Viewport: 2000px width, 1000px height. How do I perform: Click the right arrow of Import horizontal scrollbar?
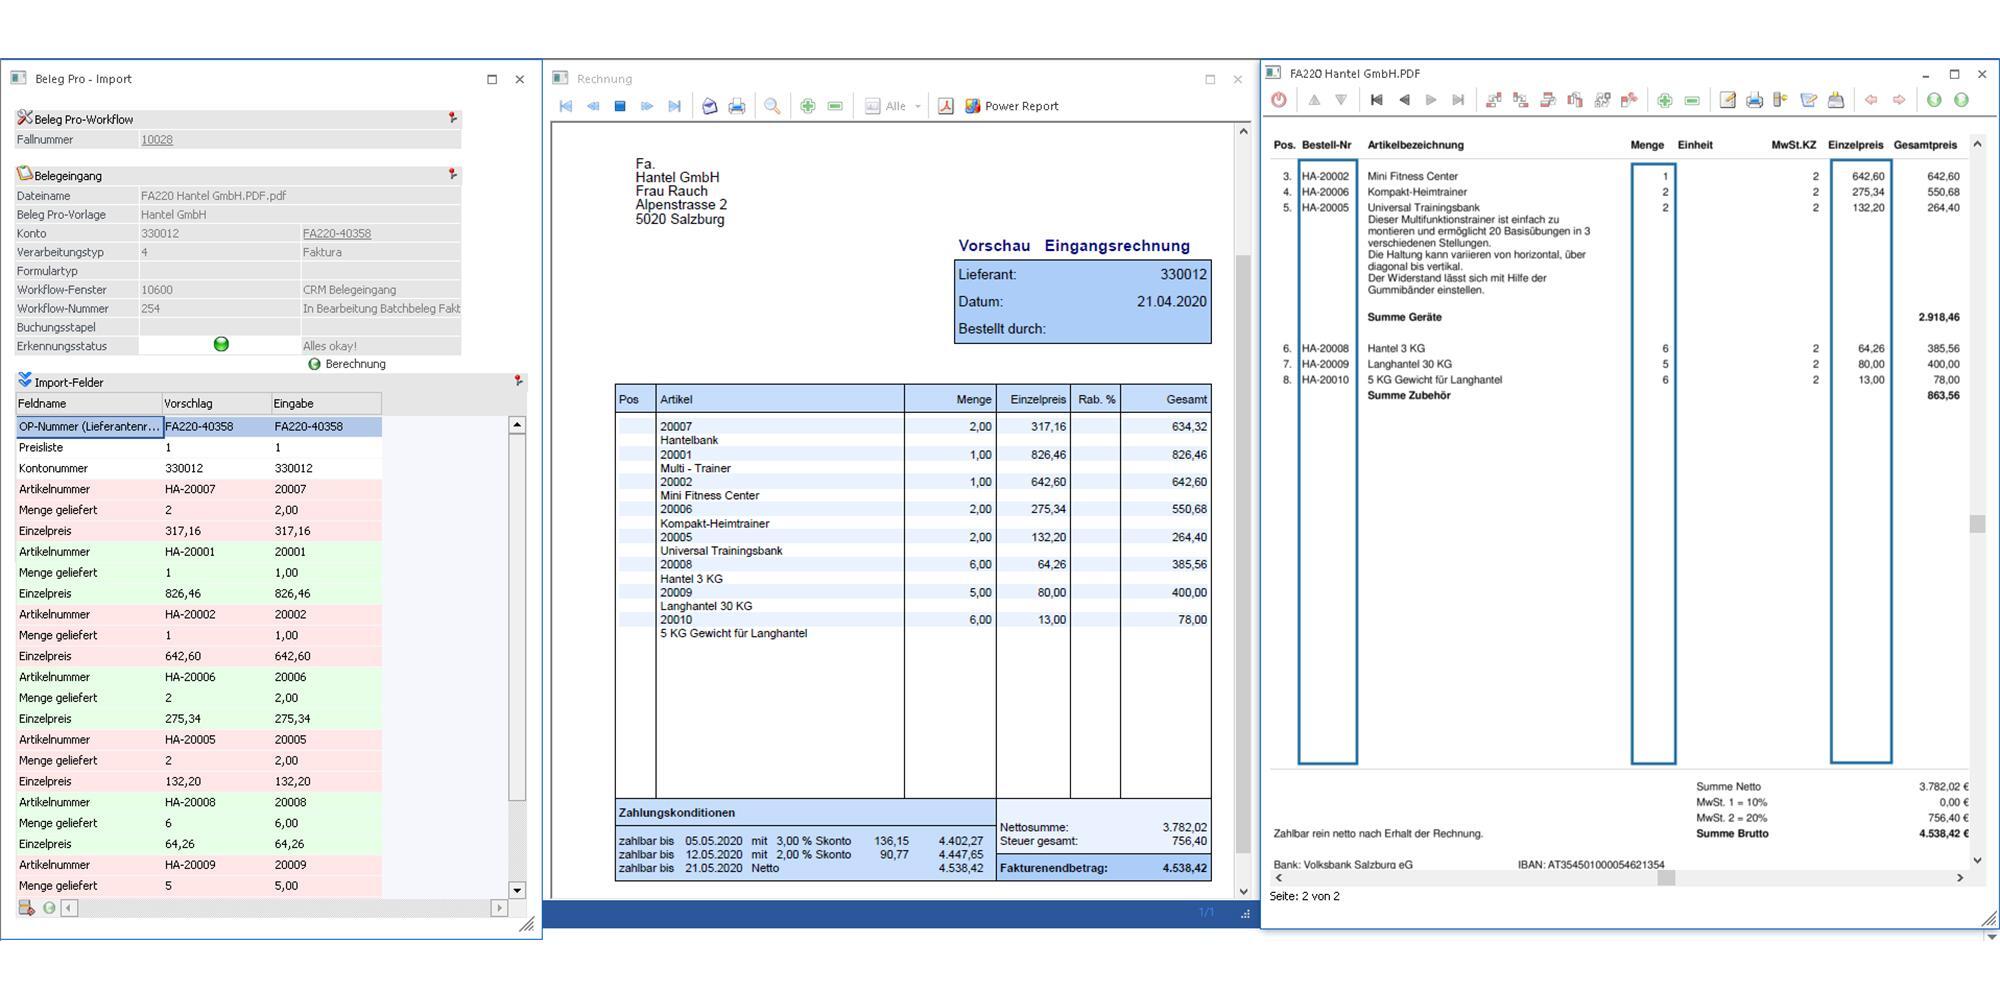click(499, 908)
